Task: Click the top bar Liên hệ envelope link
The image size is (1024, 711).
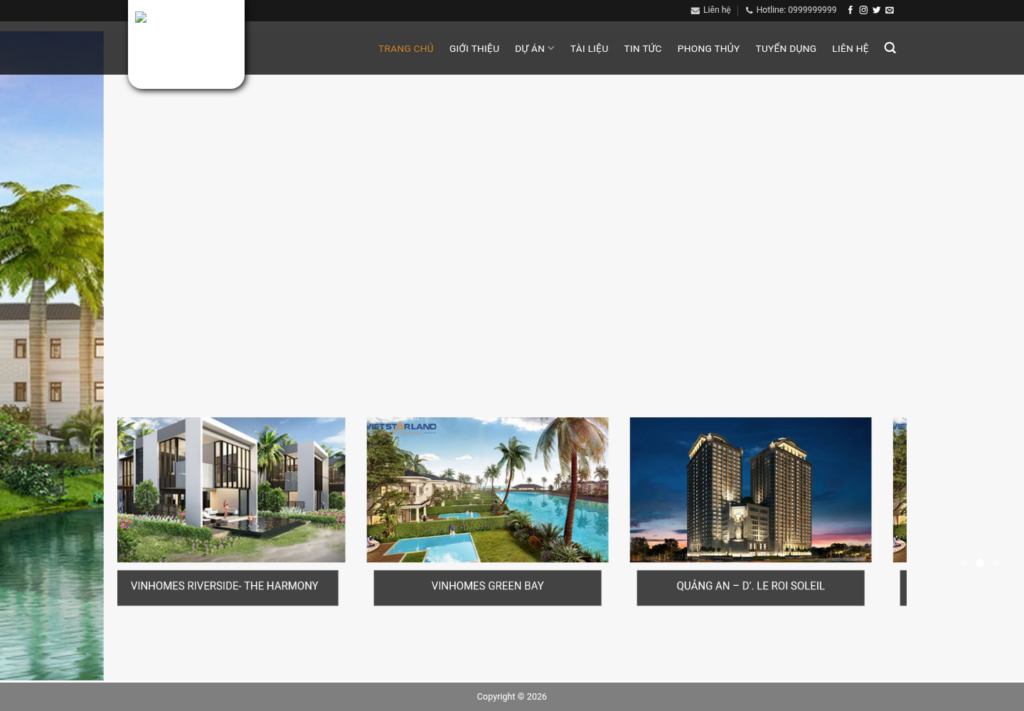Action: [x=711, y=10]
